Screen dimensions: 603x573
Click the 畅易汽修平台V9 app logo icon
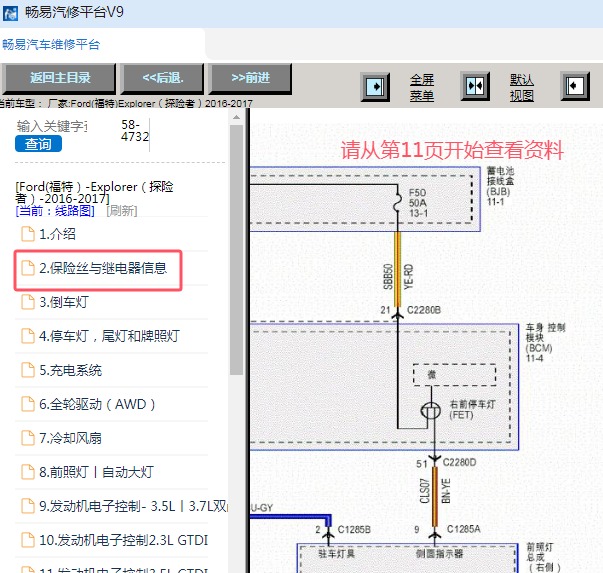[10, 14]
